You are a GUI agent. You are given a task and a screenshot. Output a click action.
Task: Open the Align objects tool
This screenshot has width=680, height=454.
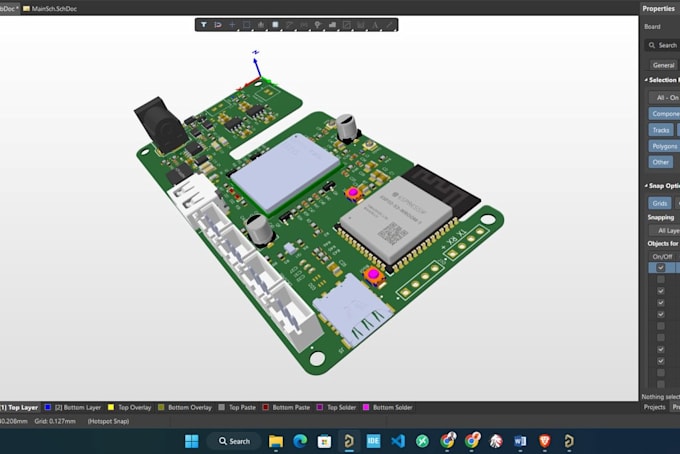pos(261,25)
